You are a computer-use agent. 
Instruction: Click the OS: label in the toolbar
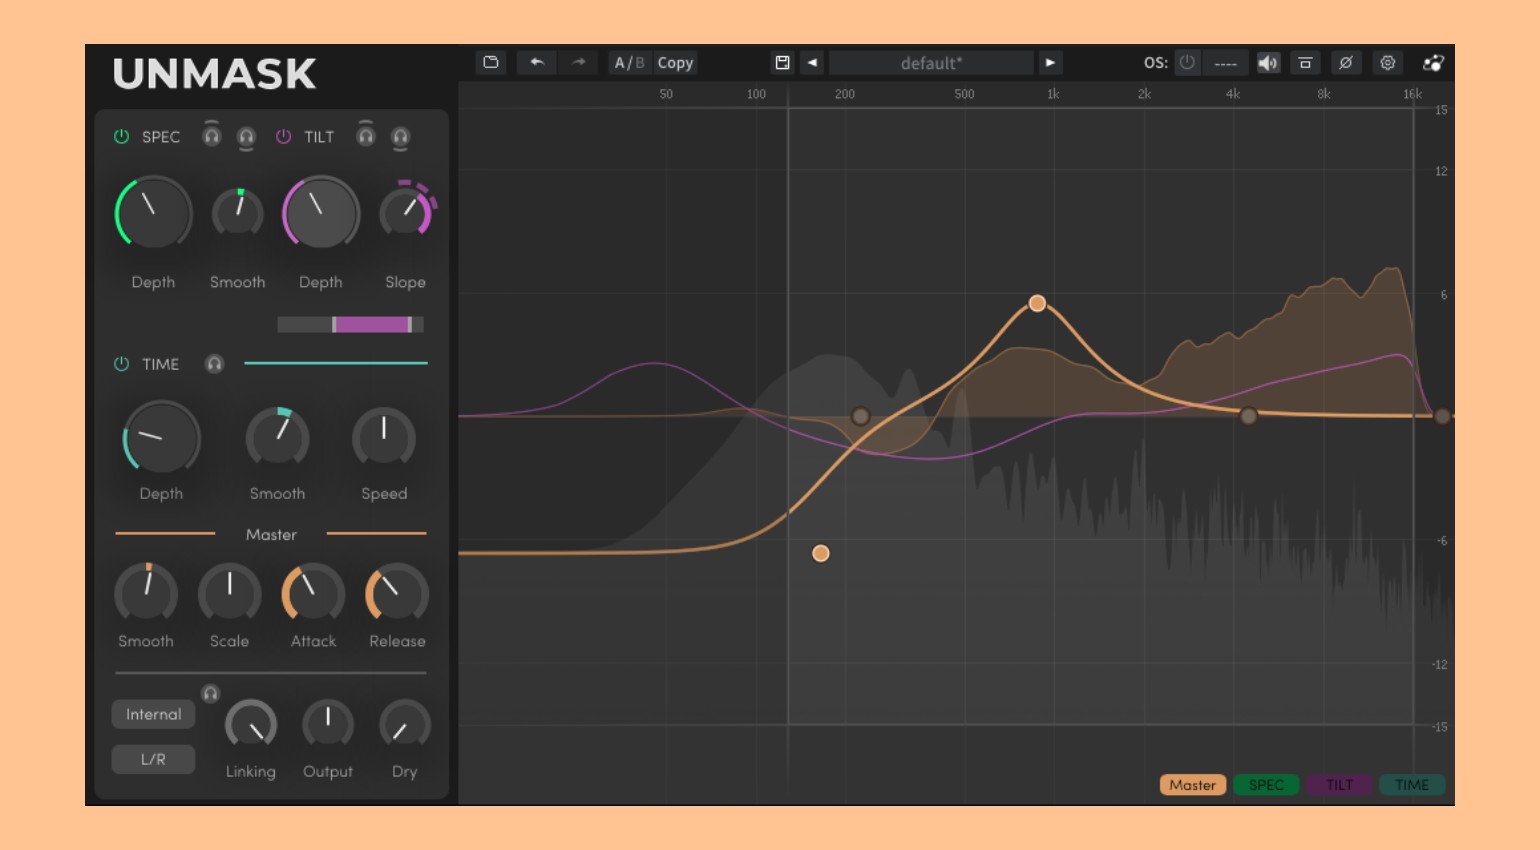[x=1156, y=62]
